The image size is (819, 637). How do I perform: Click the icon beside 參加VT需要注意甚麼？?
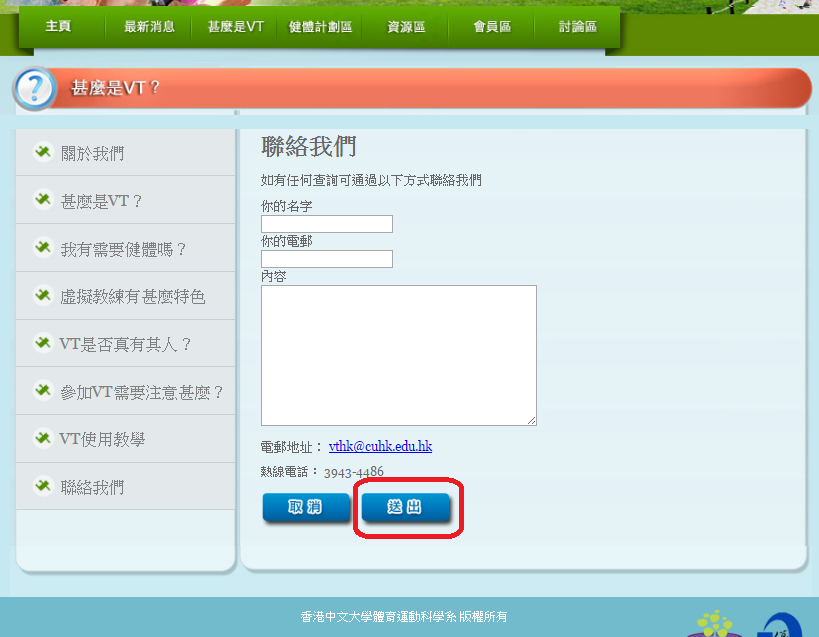[42, 391]
